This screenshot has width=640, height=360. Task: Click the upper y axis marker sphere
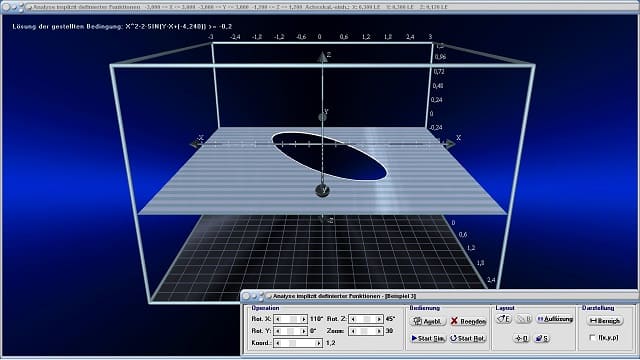(322, 118)
